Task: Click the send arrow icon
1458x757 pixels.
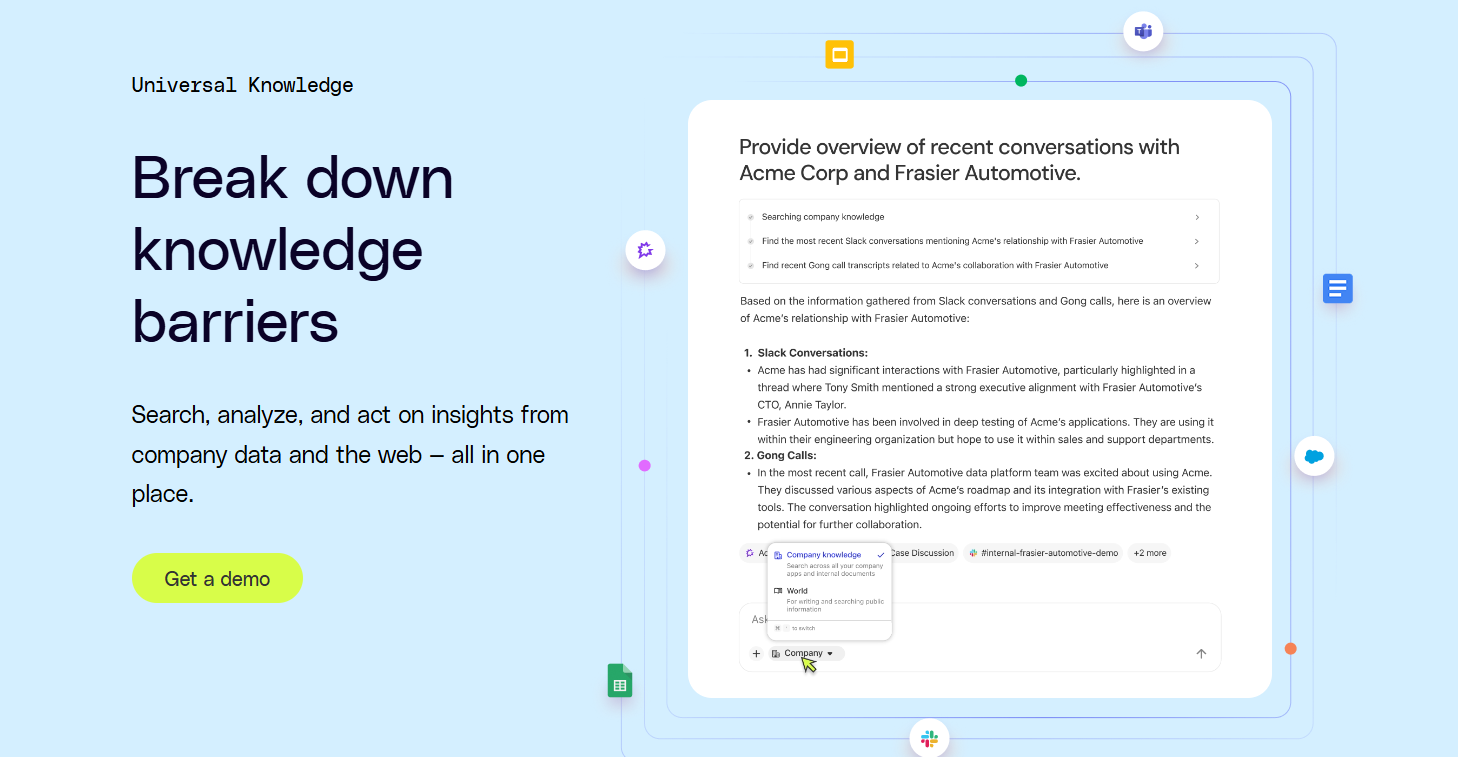Action: coord(1201,653)
